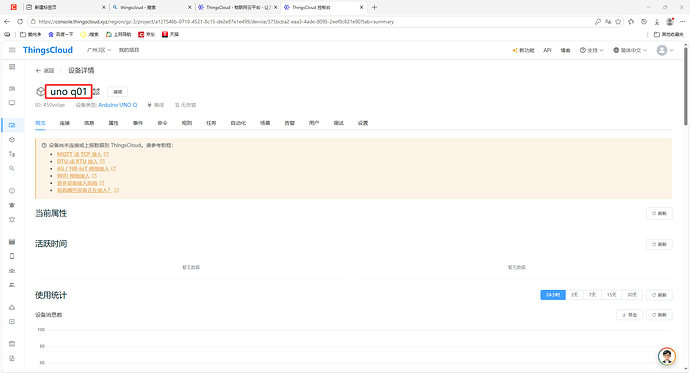The height and width of the screenshot is (373, 690).
Task: Add page to favorites with star icon
Action: [x=618, y=22]
